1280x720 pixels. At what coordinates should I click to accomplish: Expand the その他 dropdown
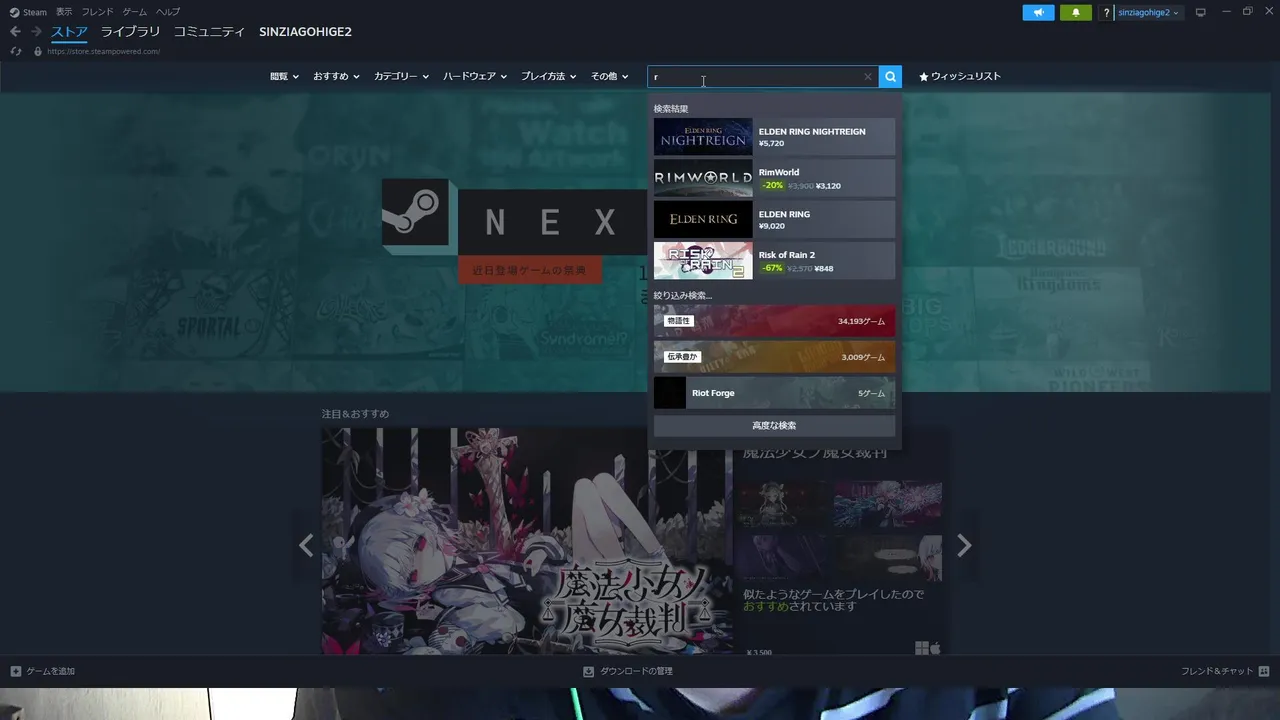click(609, 76)
